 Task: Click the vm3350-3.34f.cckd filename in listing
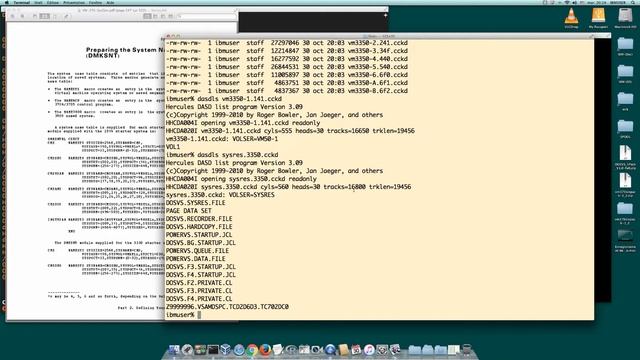[378, 51]
